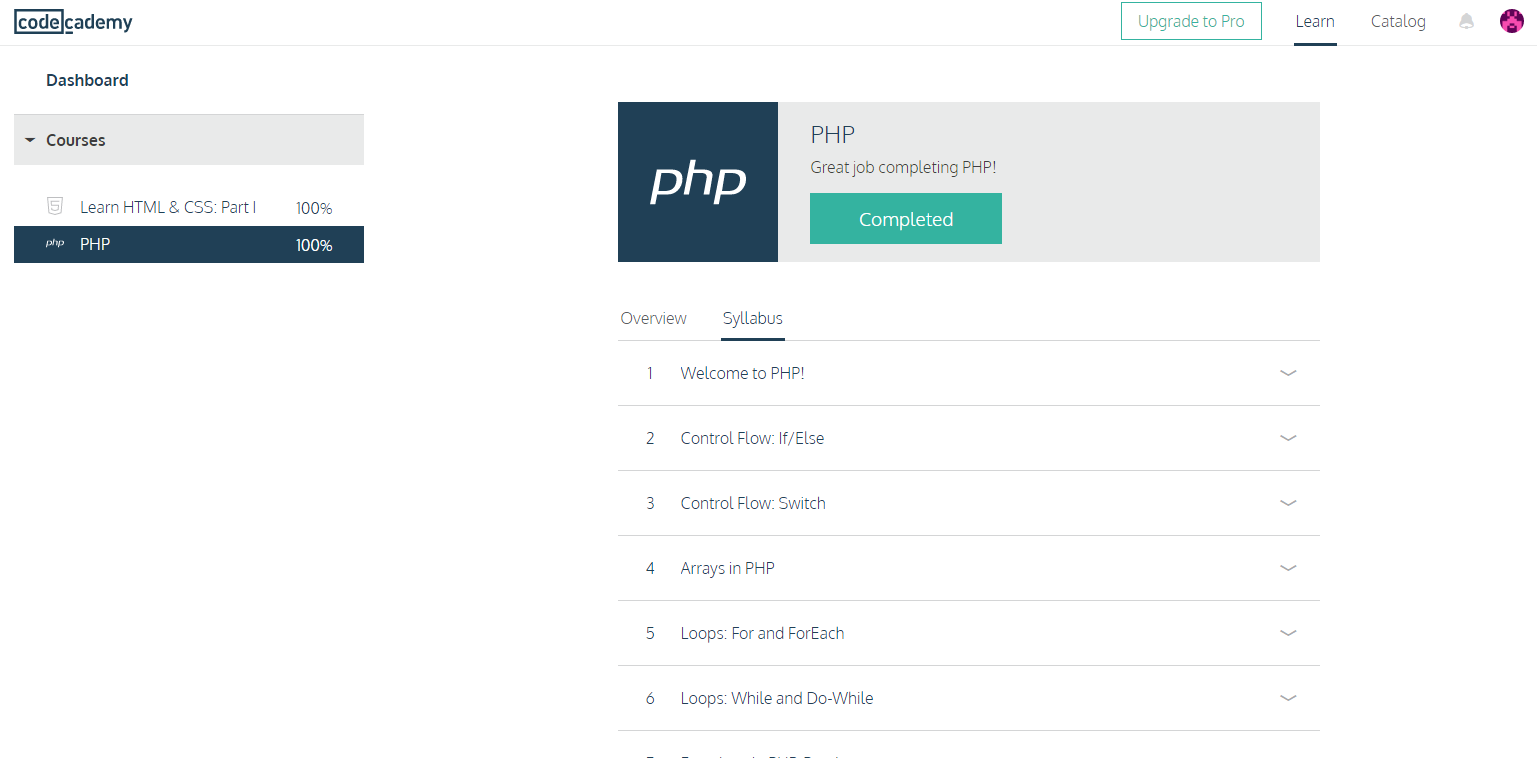Expand Control Flow: If/Else chevron
1537x758 pixels.
pyautogui.click(x=1288, y=438)
